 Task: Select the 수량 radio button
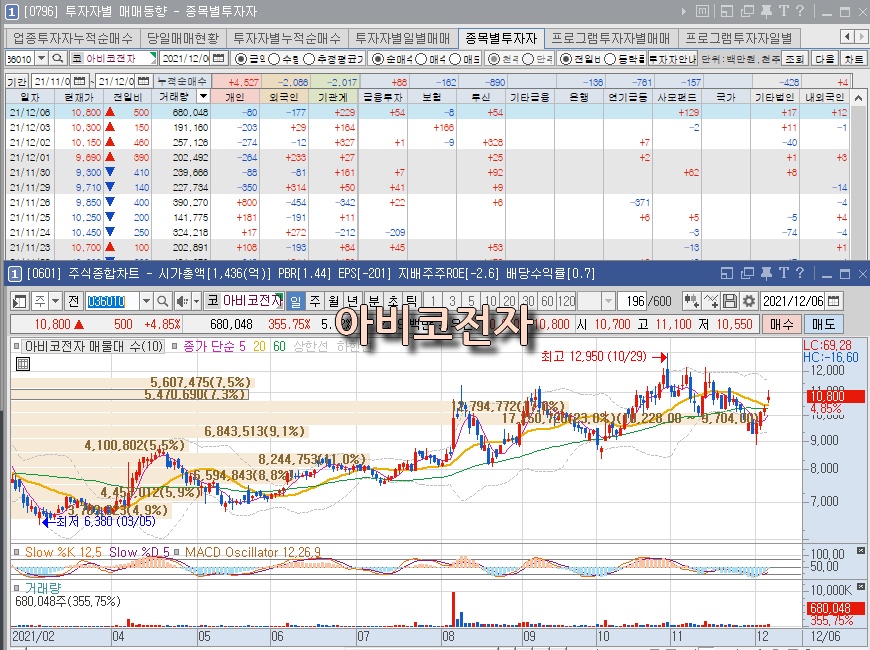pyautogui.click(x=274, y=58)
